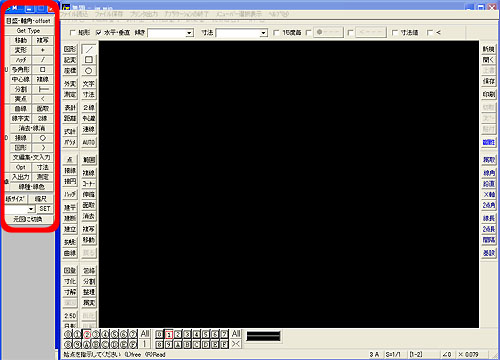Select square layer group 3
Image resolution: width=500 pixels, height=360 pixels.
pos(187,334)
